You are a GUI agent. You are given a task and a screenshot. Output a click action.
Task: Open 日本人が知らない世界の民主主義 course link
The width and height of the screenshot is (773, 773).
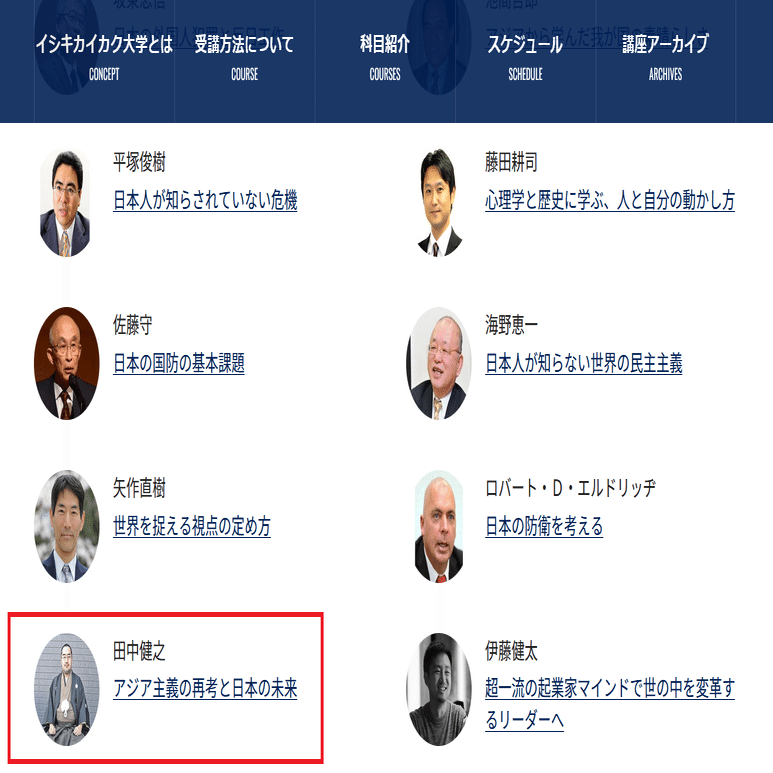click(x=584, y=363)
